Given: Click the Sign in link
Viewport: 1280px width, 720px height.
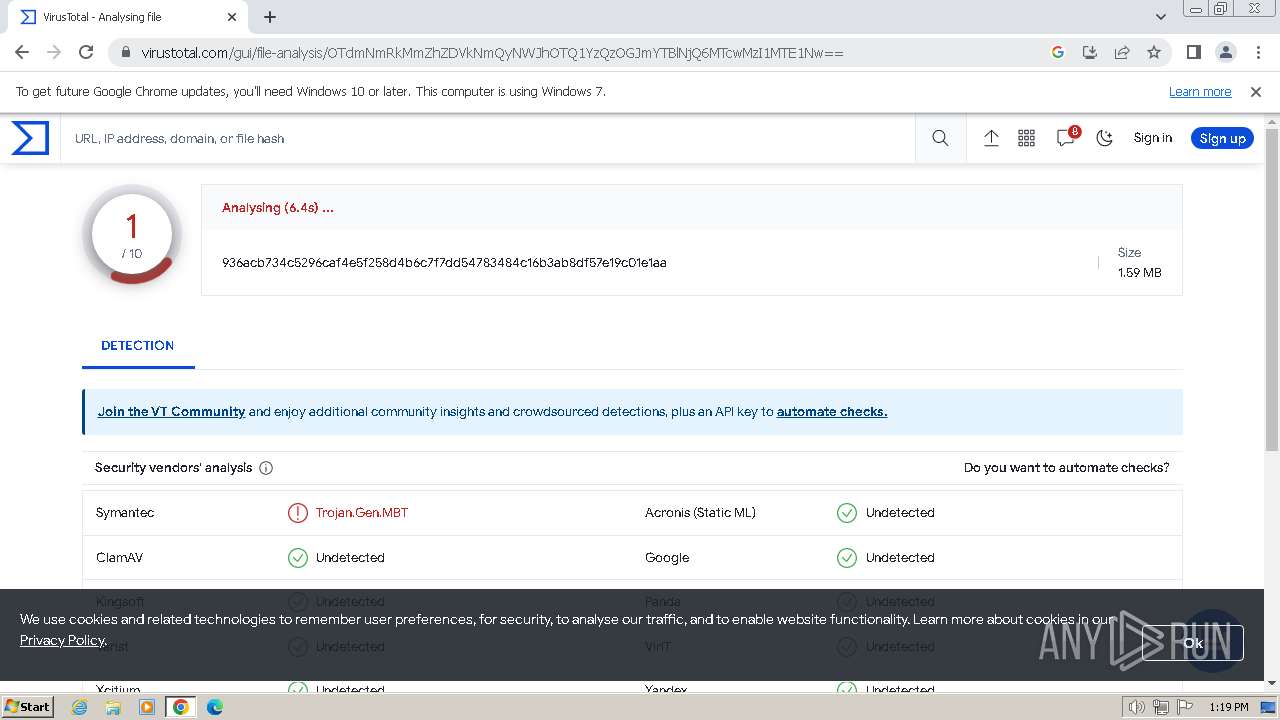Looking at the screenshot, I should [1152, 138].
